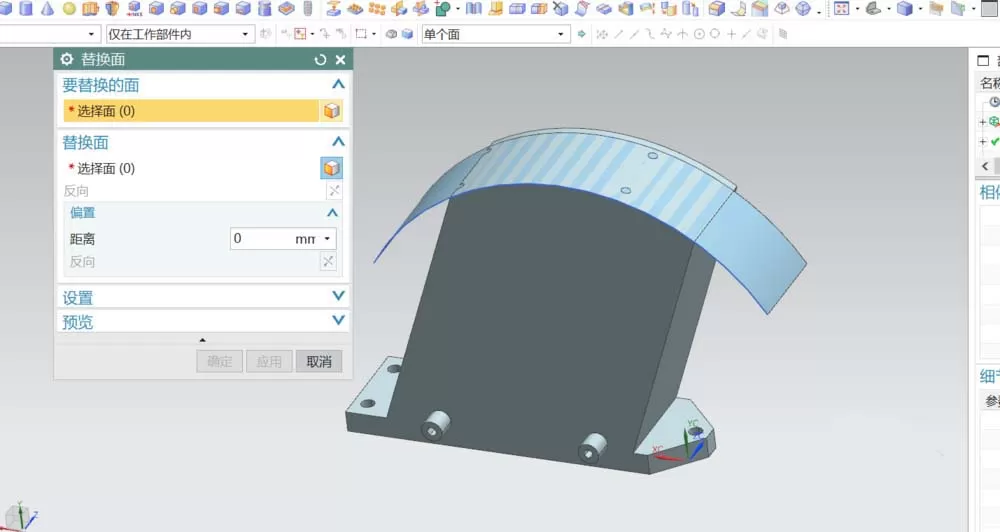Click the 取消 button

tap(319, 361)
